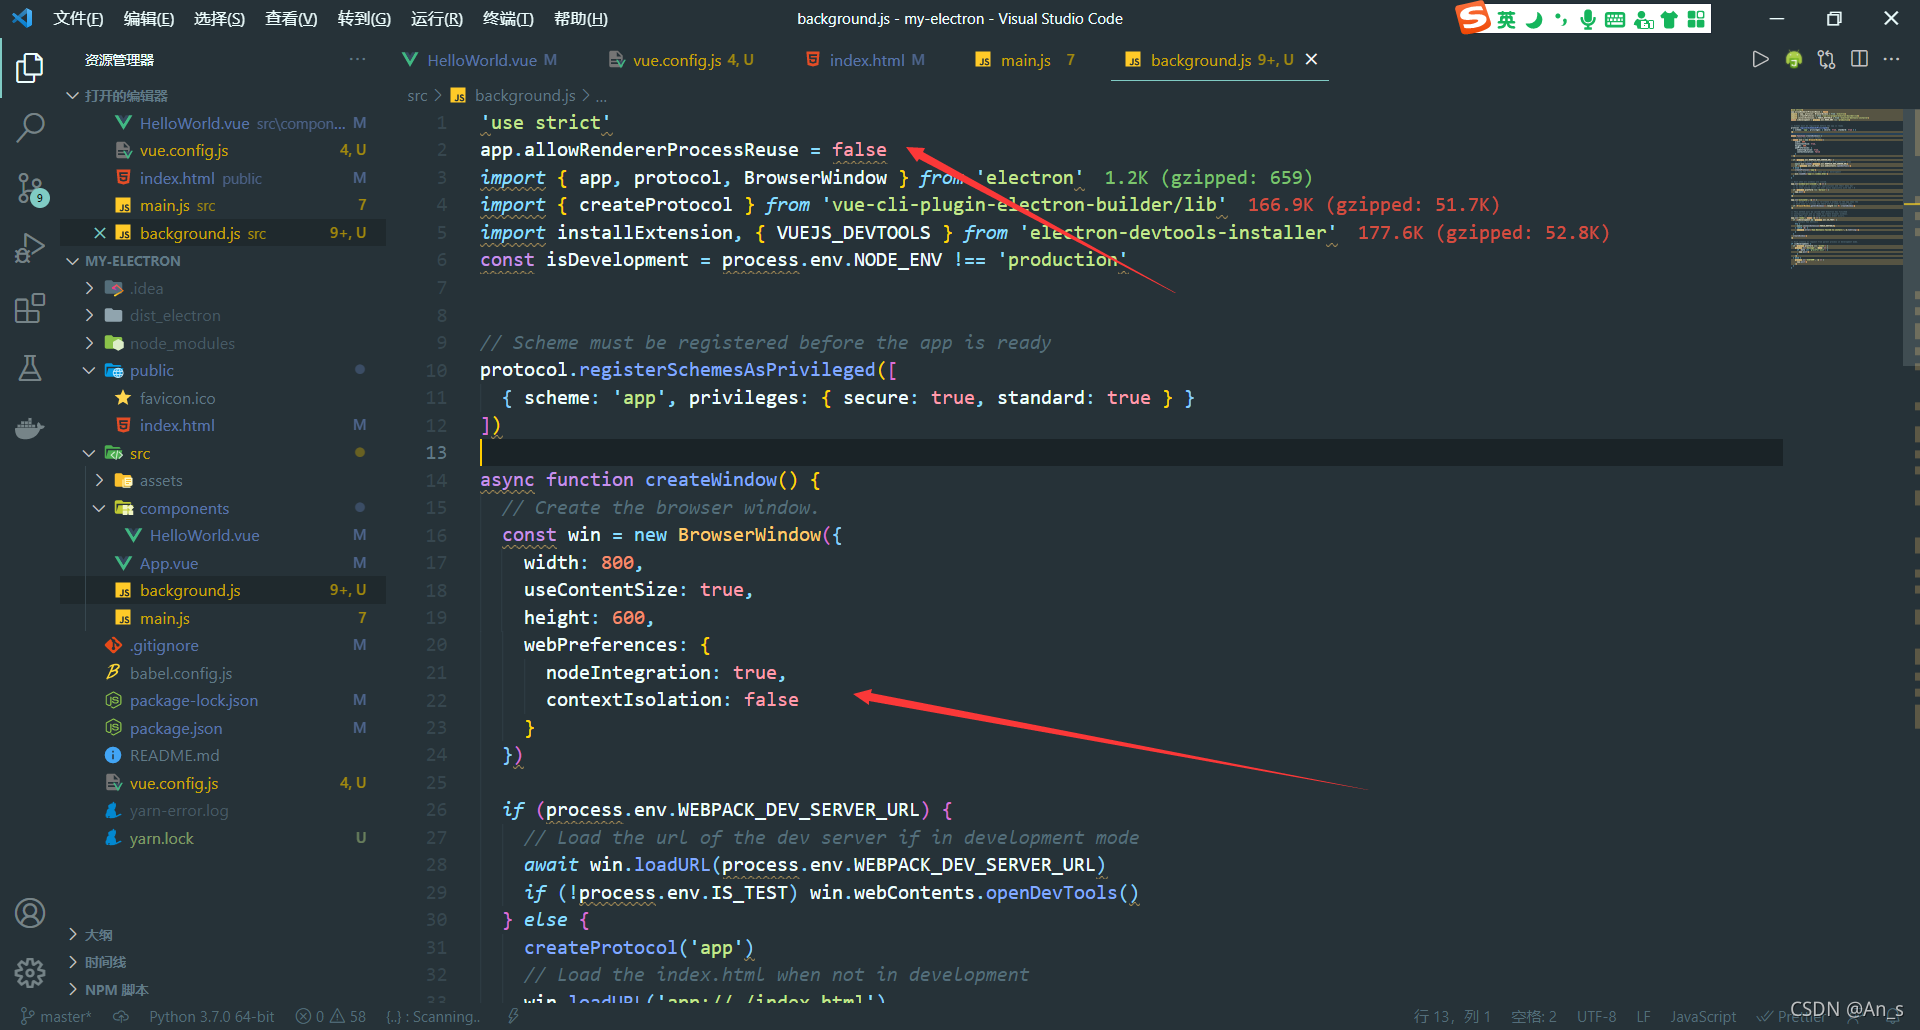The image size is (1920, 1030).
Task: Click the Split Editor icon
Action: pyautogui.click(x=1860, y=59)
